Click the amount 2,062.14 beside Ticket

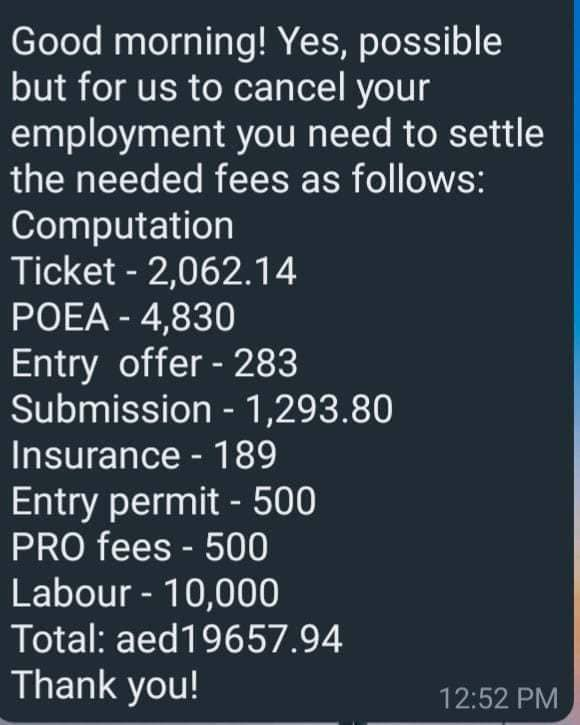tap(222, 272)
